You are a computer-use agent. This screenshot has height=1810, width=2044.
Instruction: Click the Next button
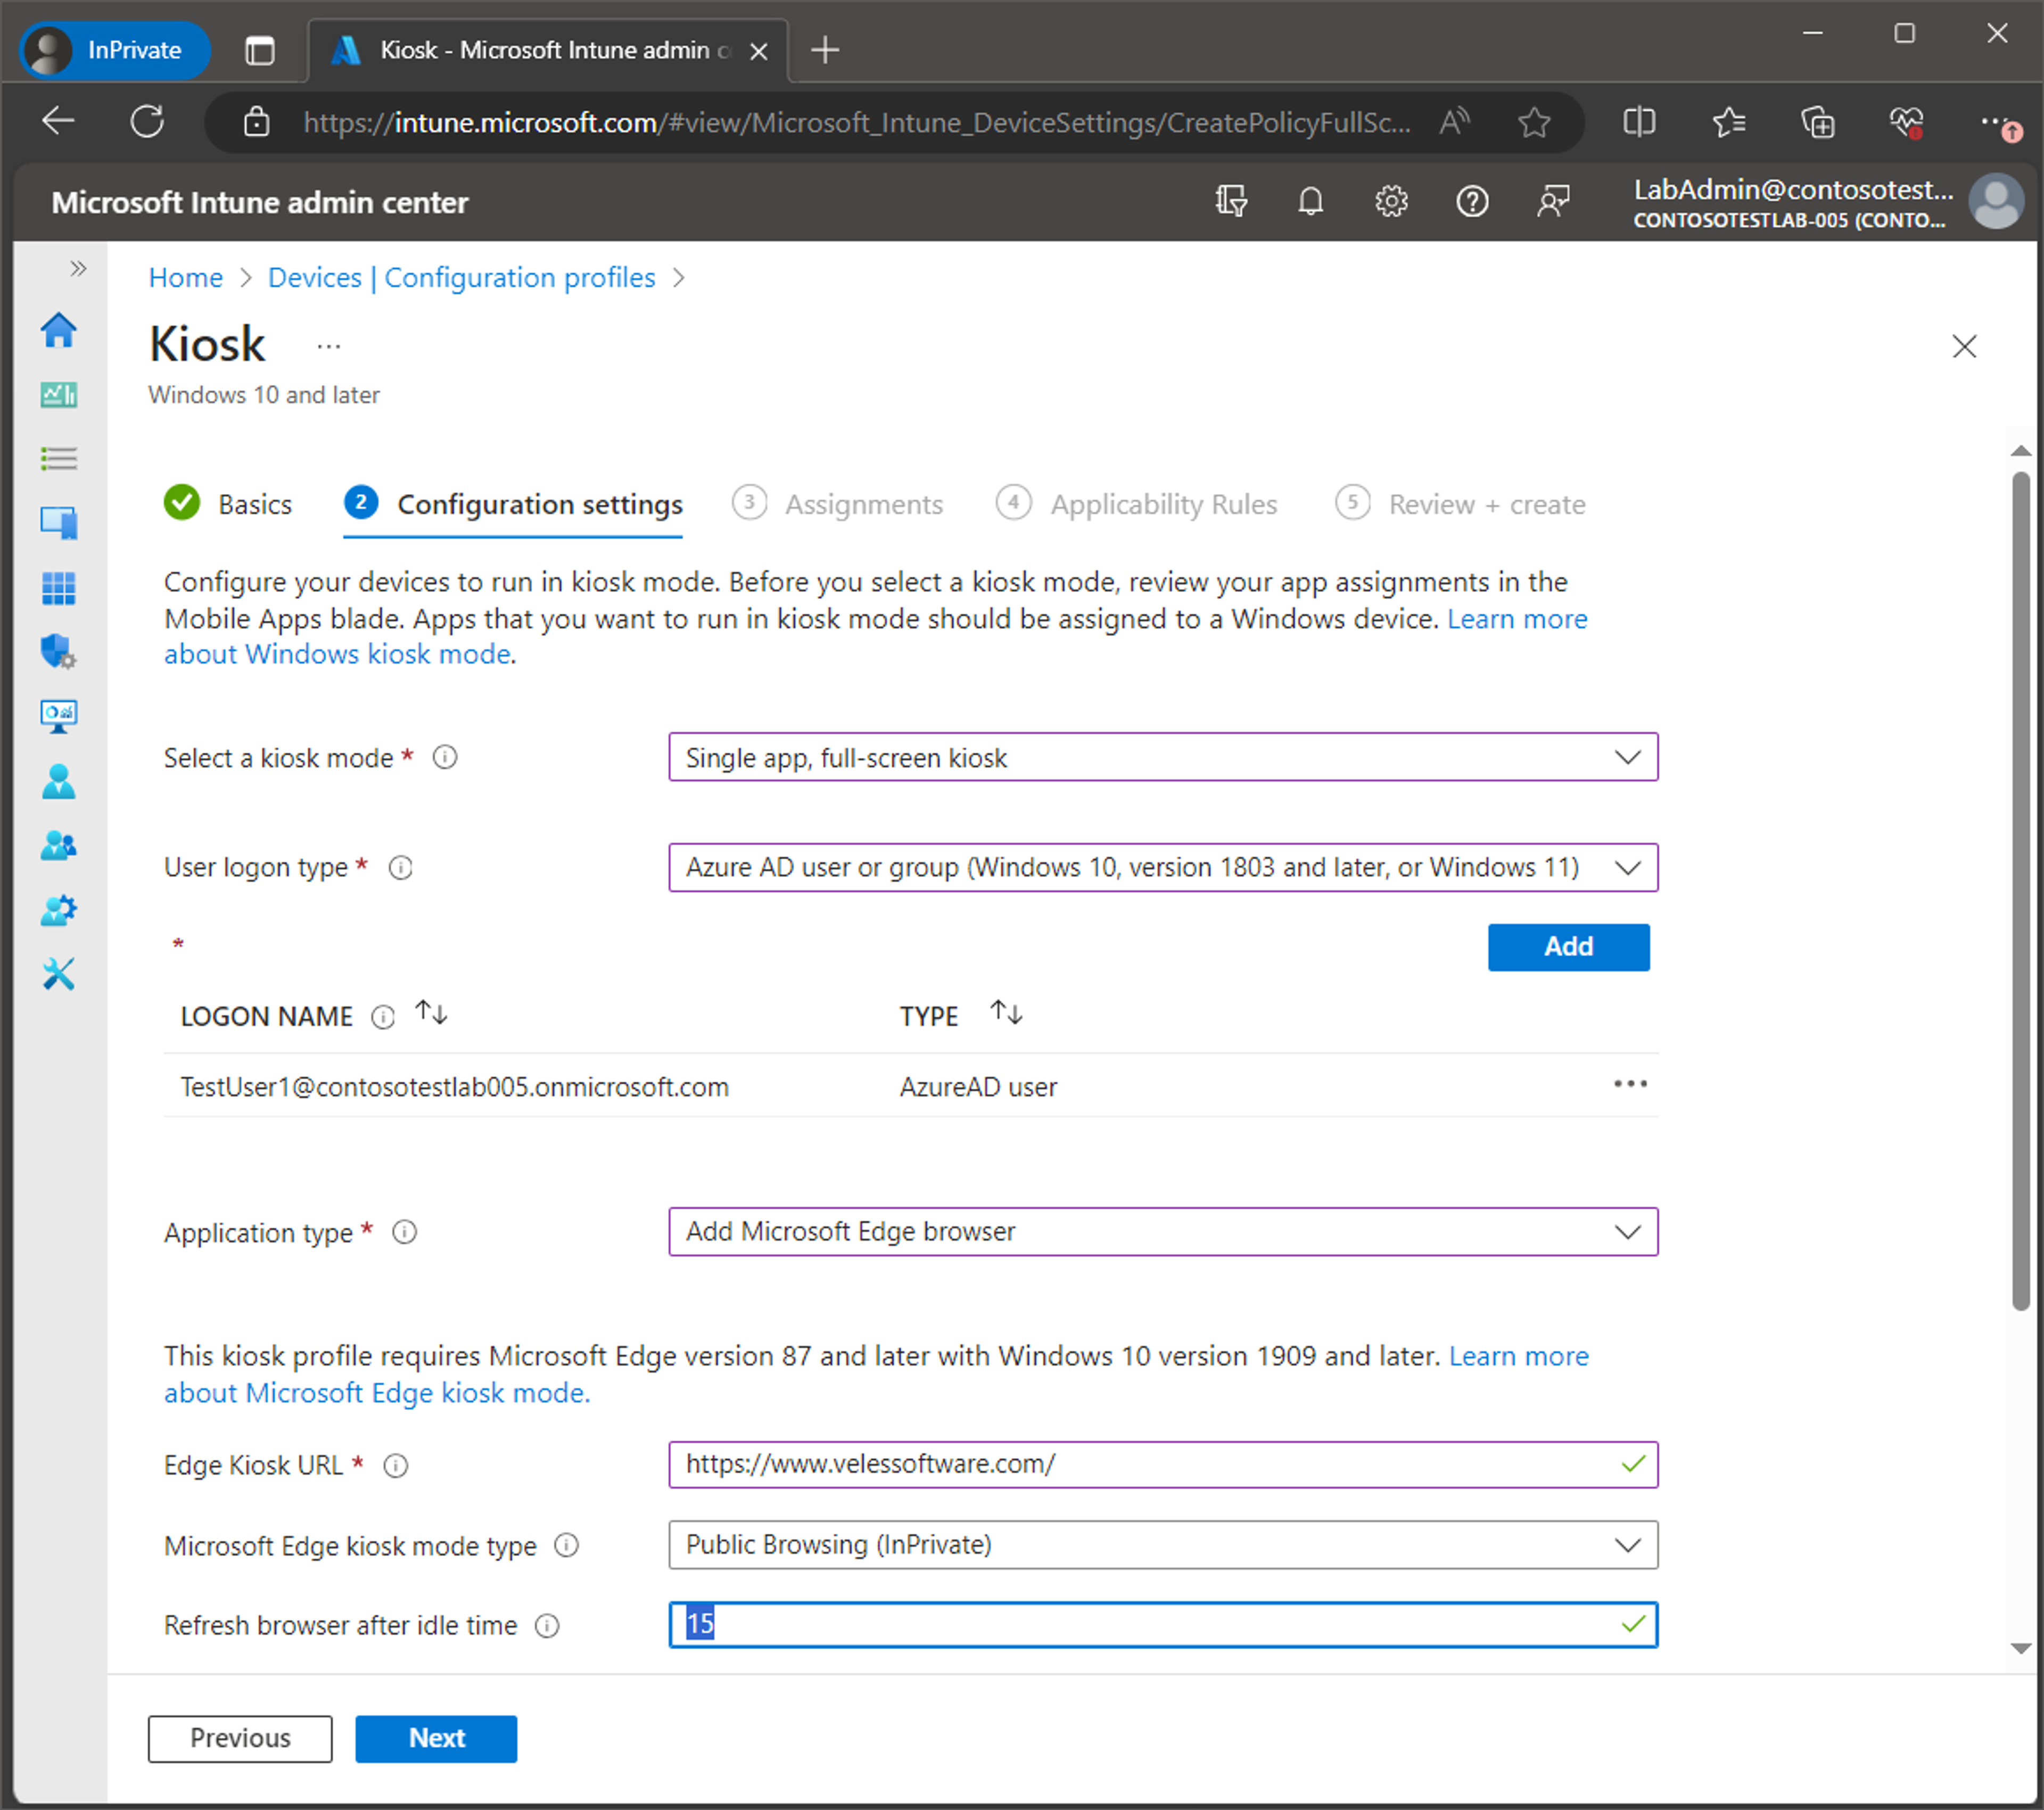tap(436, 1738)
